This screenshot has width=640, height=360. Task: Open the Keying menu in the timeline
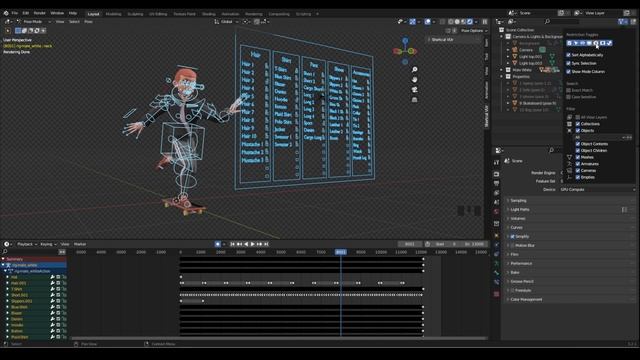tap(48, 244)
